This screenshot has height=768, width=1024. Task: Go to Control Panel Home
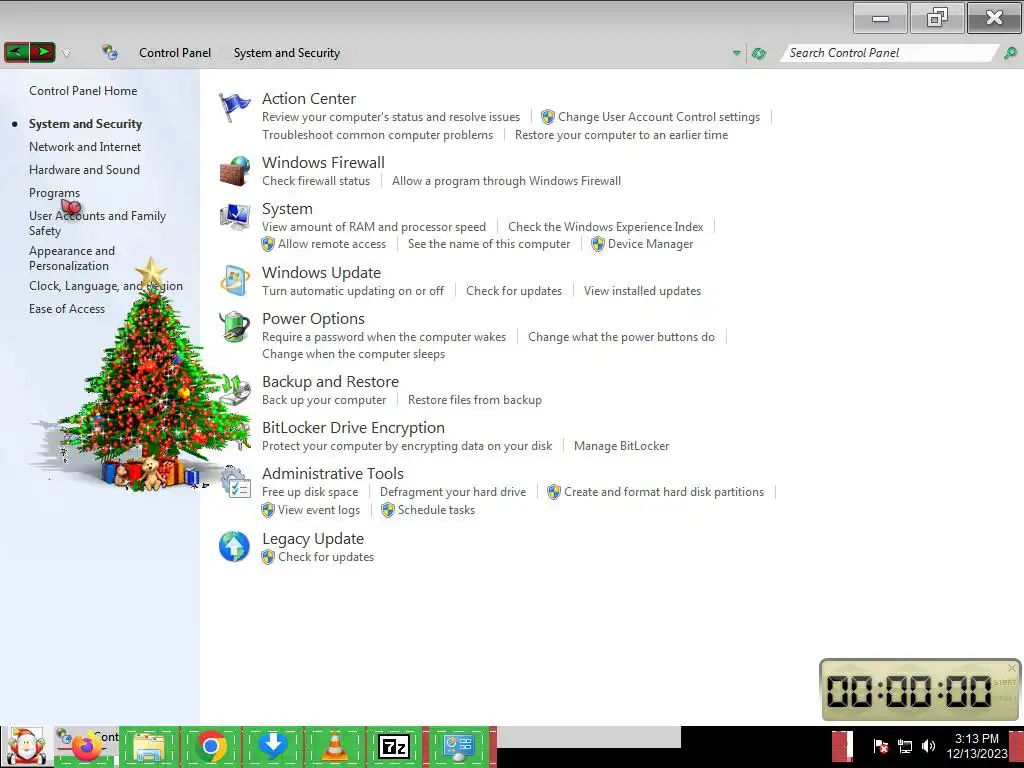coord(83,91)
